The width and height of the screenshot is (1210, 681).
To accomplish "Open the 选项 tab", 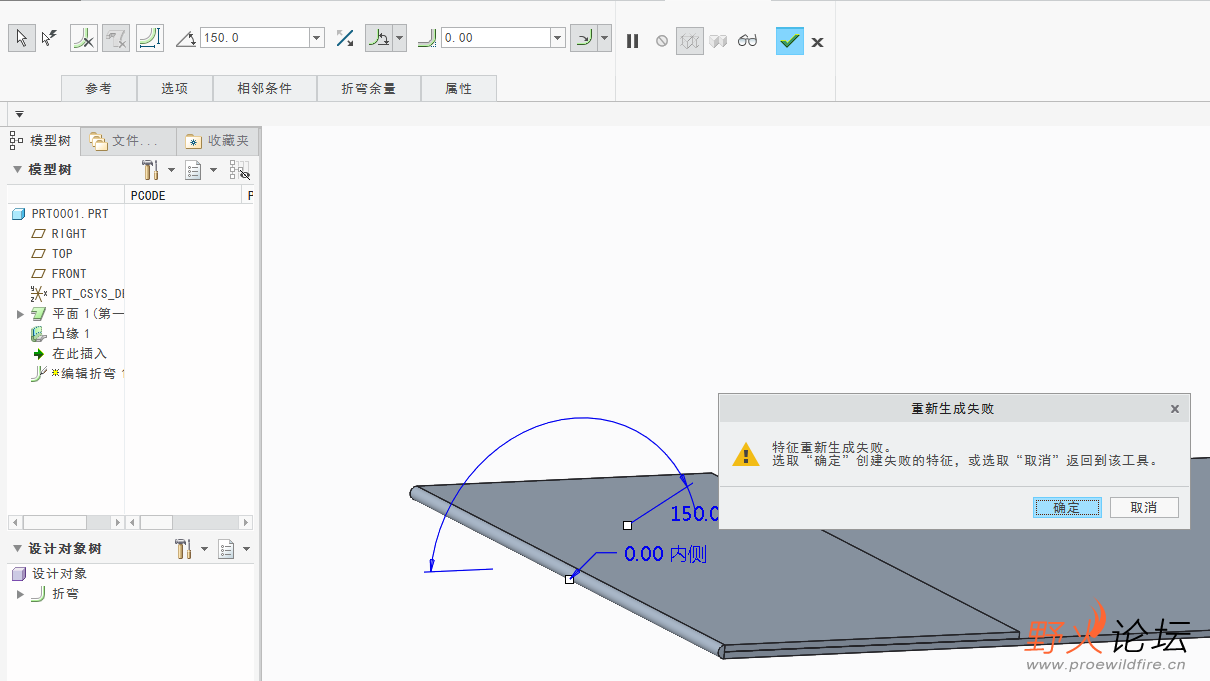I will (175, 88).
